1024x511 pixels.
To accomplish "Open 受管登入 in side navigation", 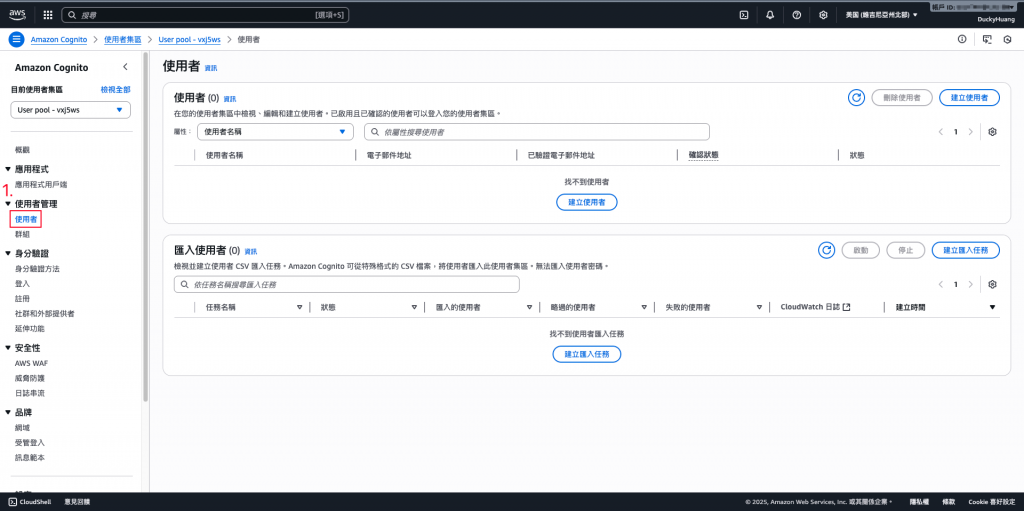I will 29,442.
